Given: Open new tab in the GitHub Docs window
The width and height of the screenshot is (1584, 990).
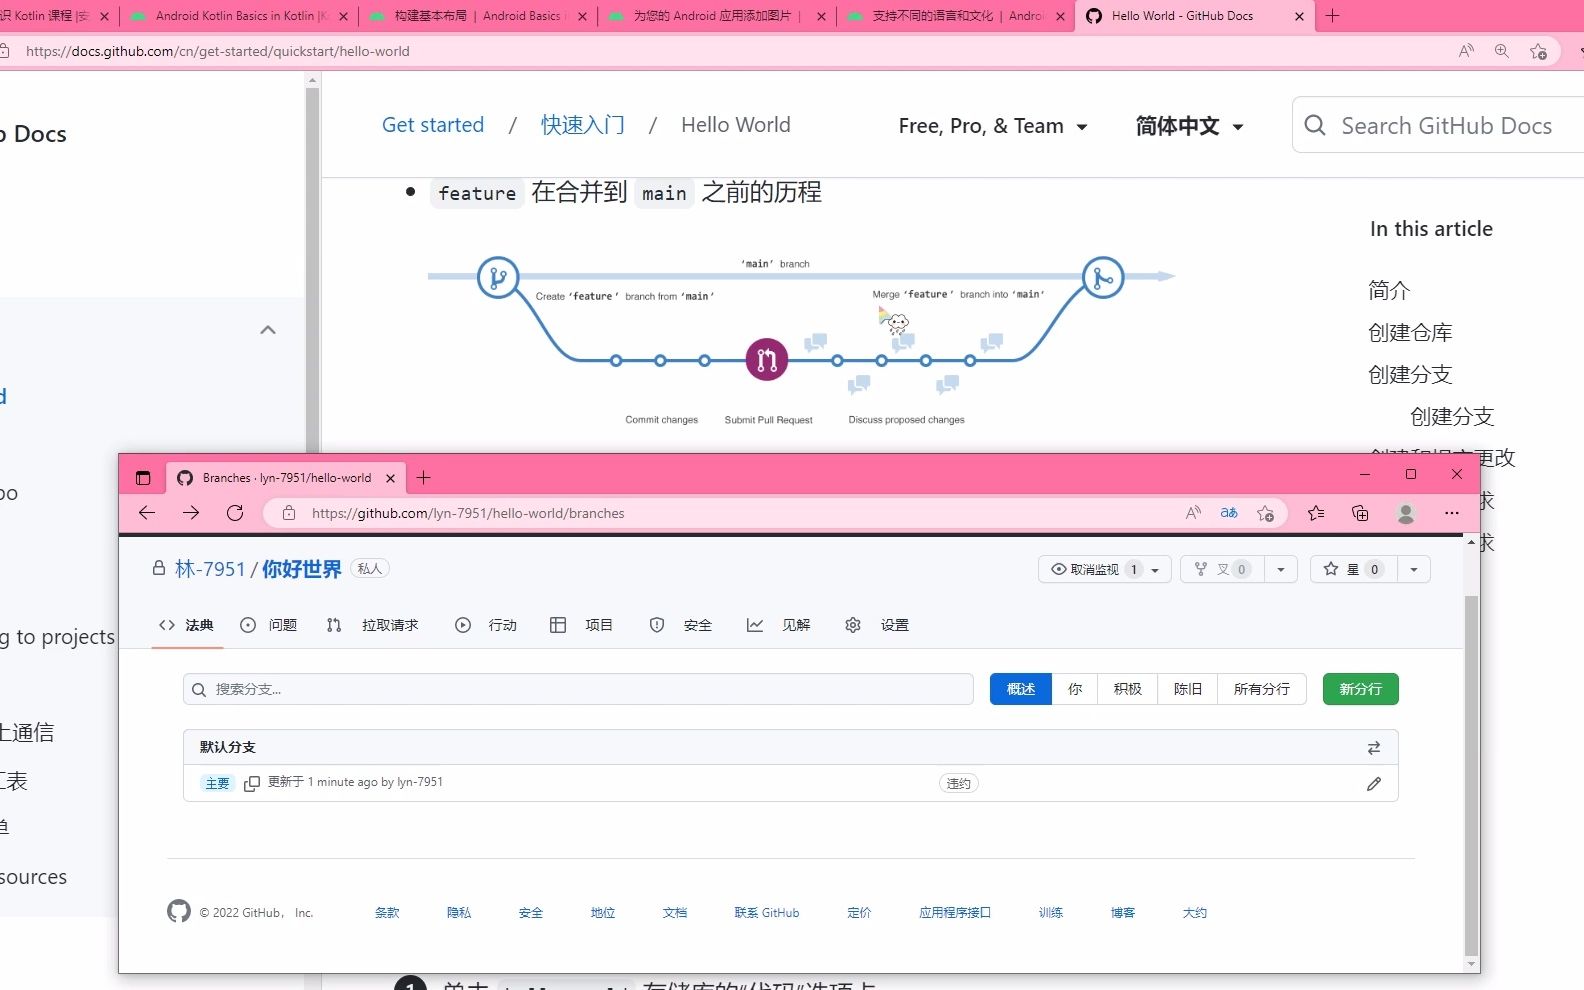Looking at the screenshot, I should pos(1332,16).
